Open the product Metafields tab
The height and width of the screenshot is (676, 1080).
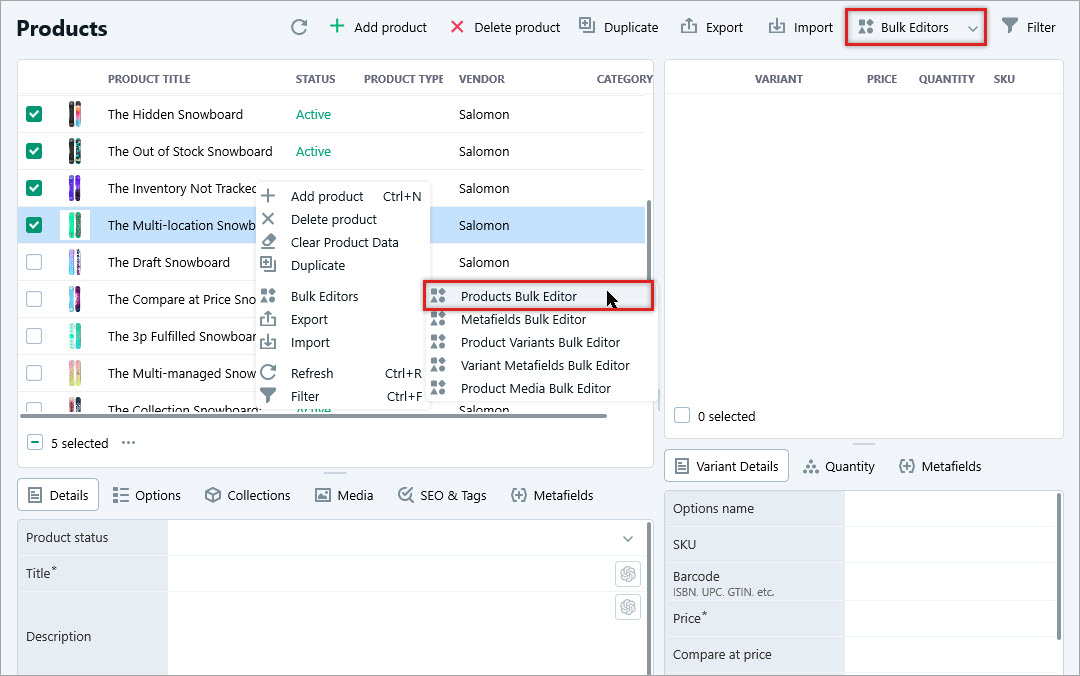pos(552,495)
